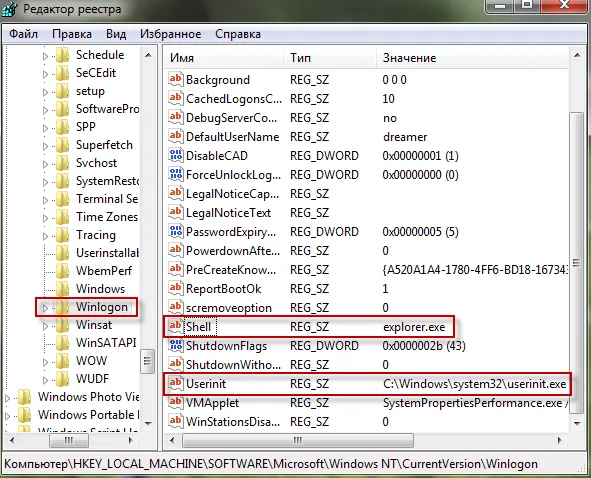Select the Time Zones key
Viewport: 591px width, 478px height.
[107, 217]
